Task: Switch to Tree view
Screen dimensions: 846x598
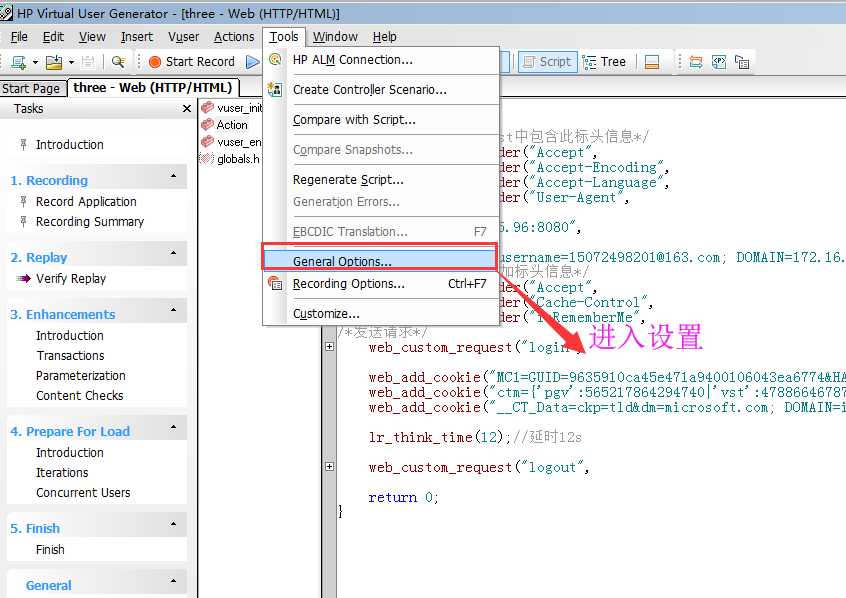Action: (x=605, y=62)
